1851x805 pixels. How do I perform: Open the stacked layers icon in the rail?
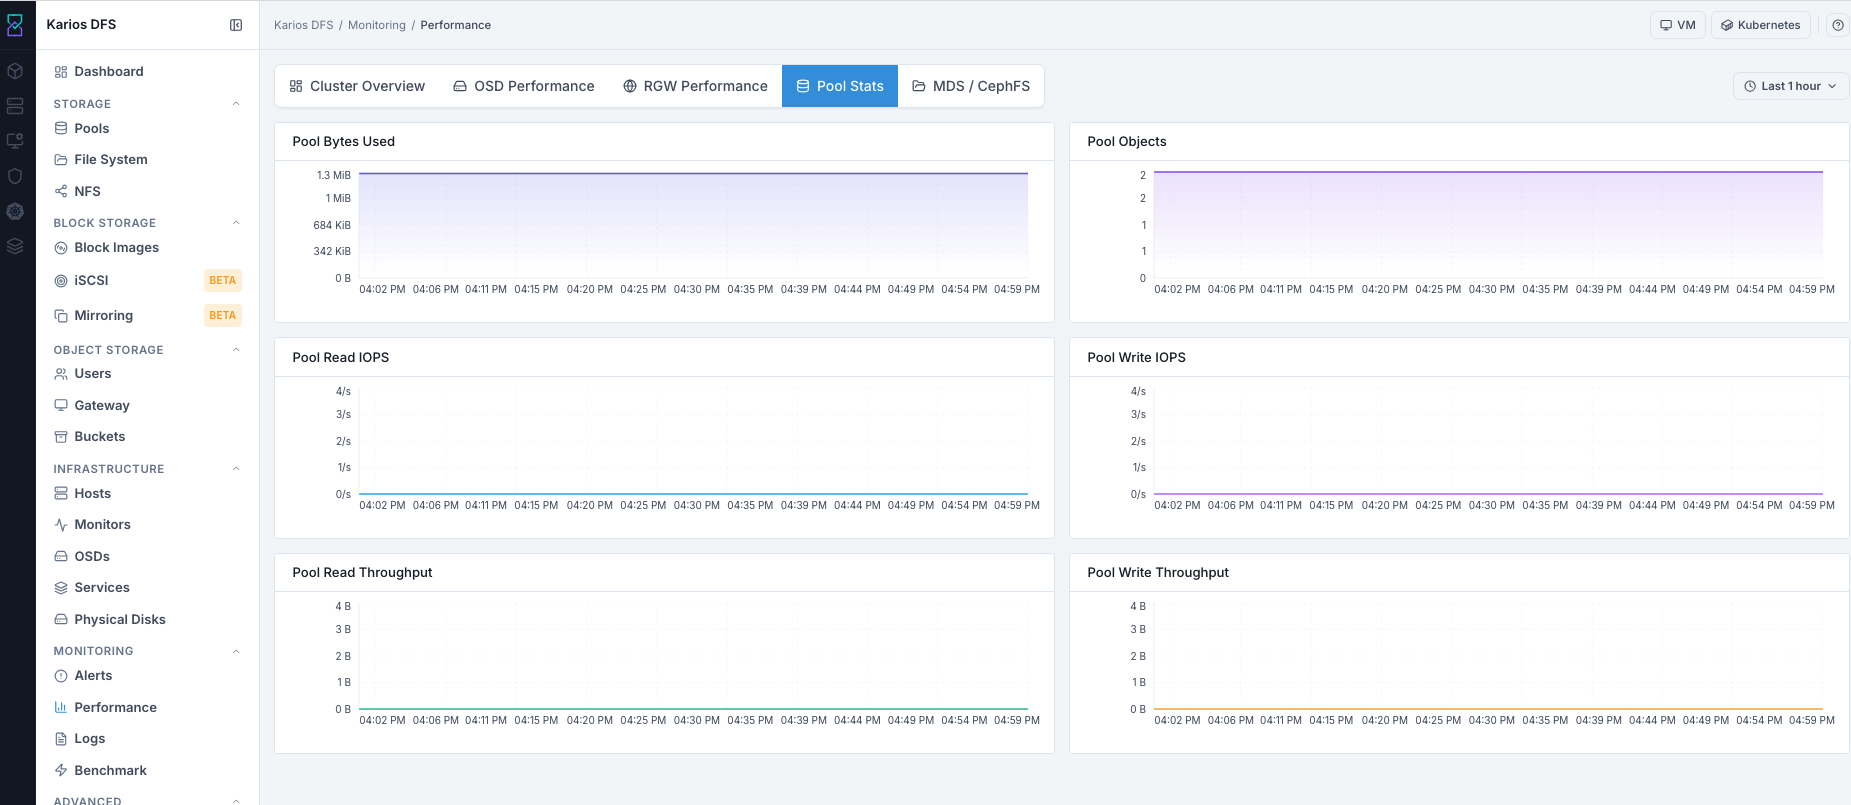pyautogui.click(x=15, y=246)
